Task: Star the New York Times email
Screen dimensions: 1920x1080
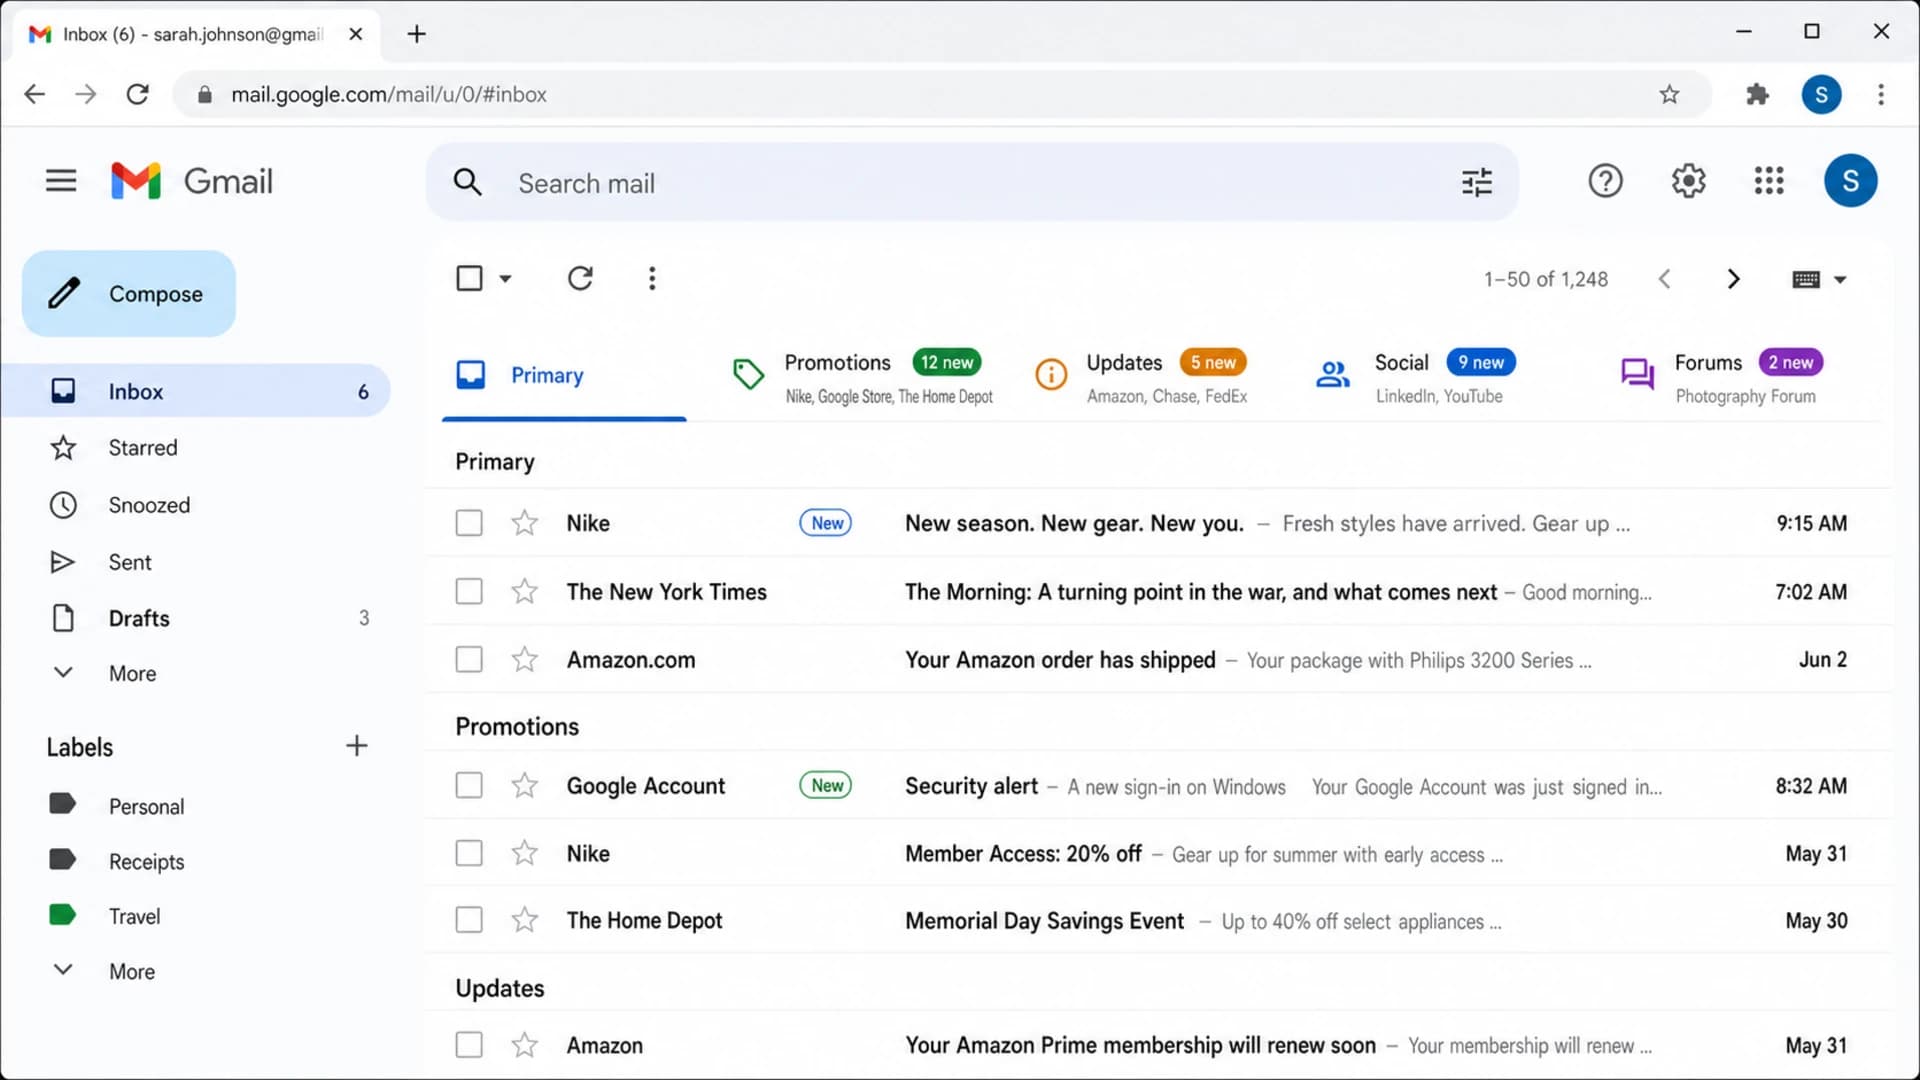Action: click(x=524, y=591)
